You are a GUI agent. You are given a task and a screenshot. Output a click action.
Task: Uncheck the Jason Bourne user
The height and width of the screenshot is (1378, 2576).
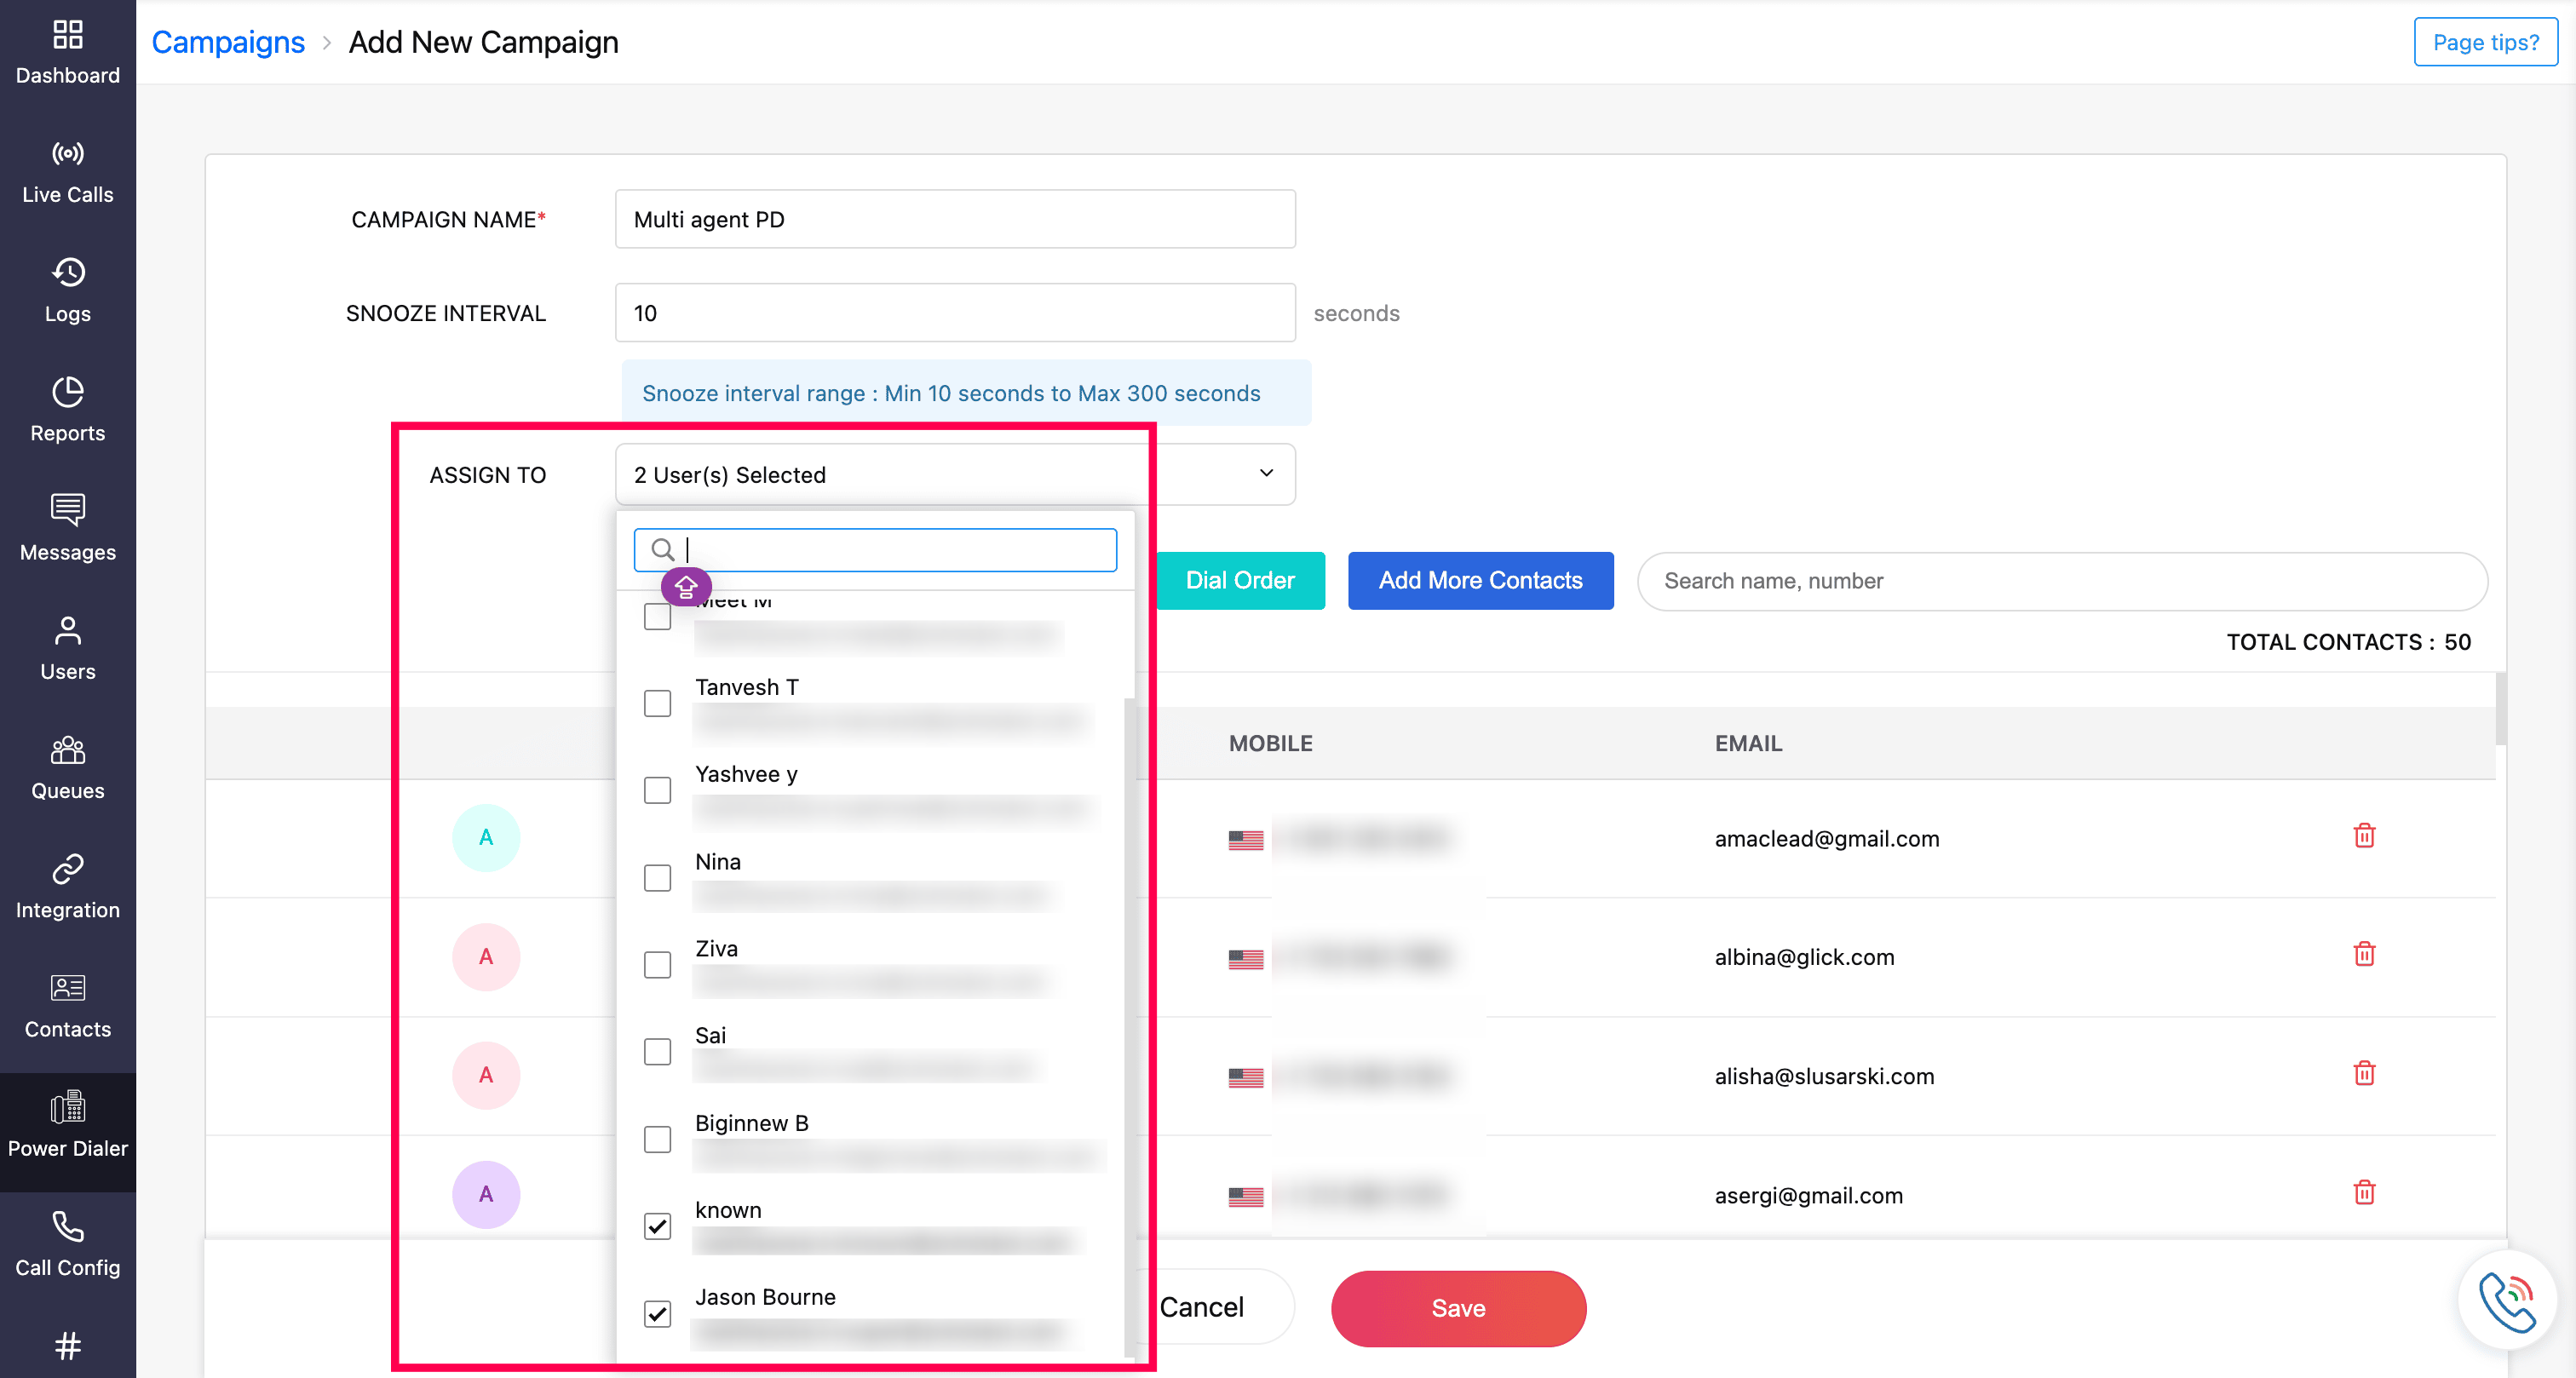pos(657,1313)
